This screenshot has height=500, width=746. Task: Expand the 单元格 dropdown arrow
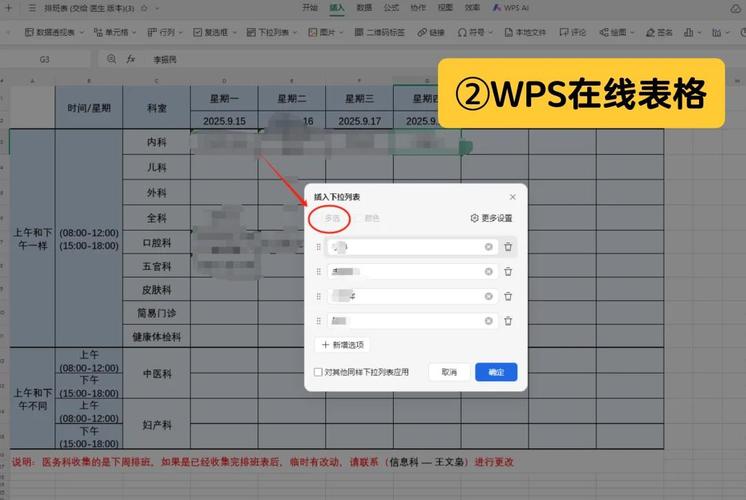coord(134,32)
